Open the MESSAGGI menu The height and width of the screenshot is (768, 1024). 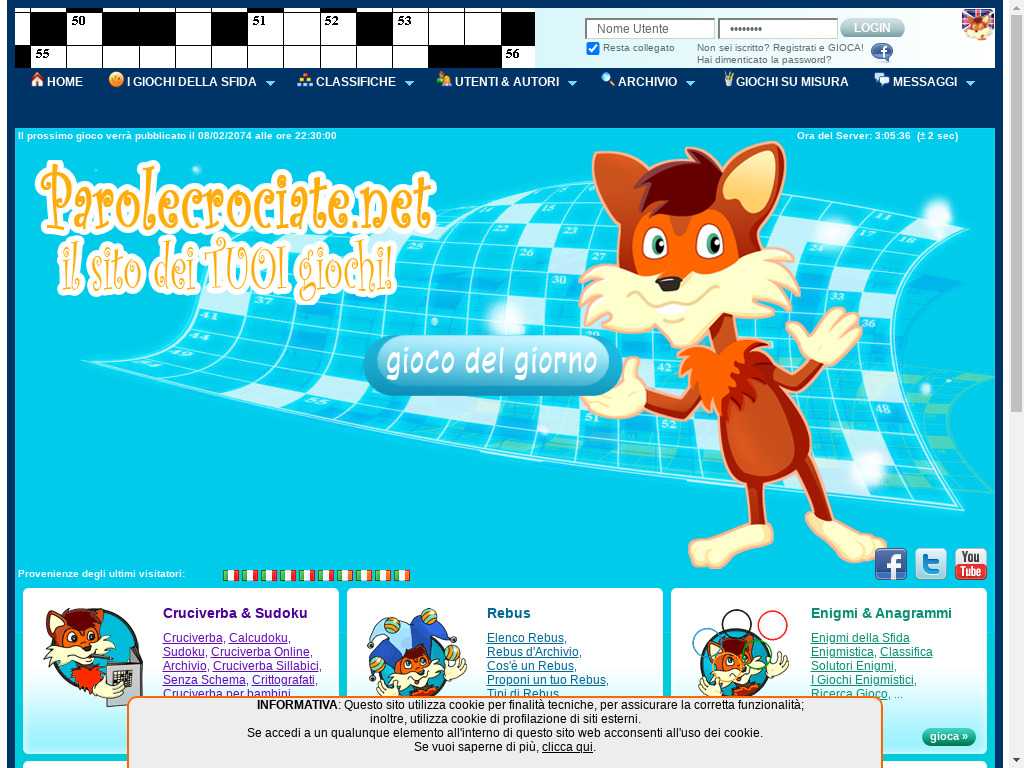point(925,82)
